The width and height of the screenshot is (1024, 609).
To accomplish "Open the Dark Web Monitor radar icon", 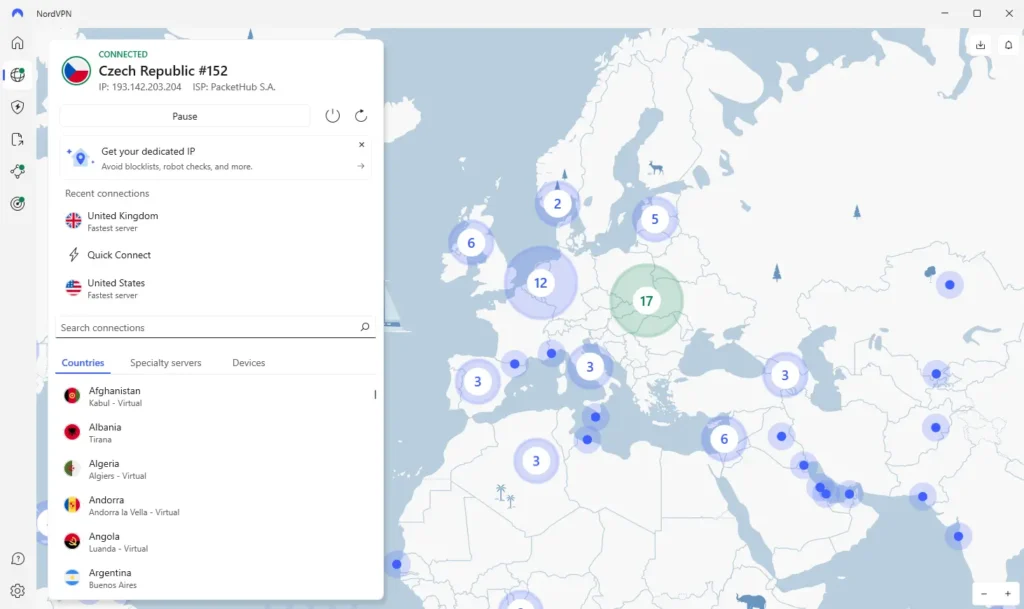I will (x=17, y=204).
